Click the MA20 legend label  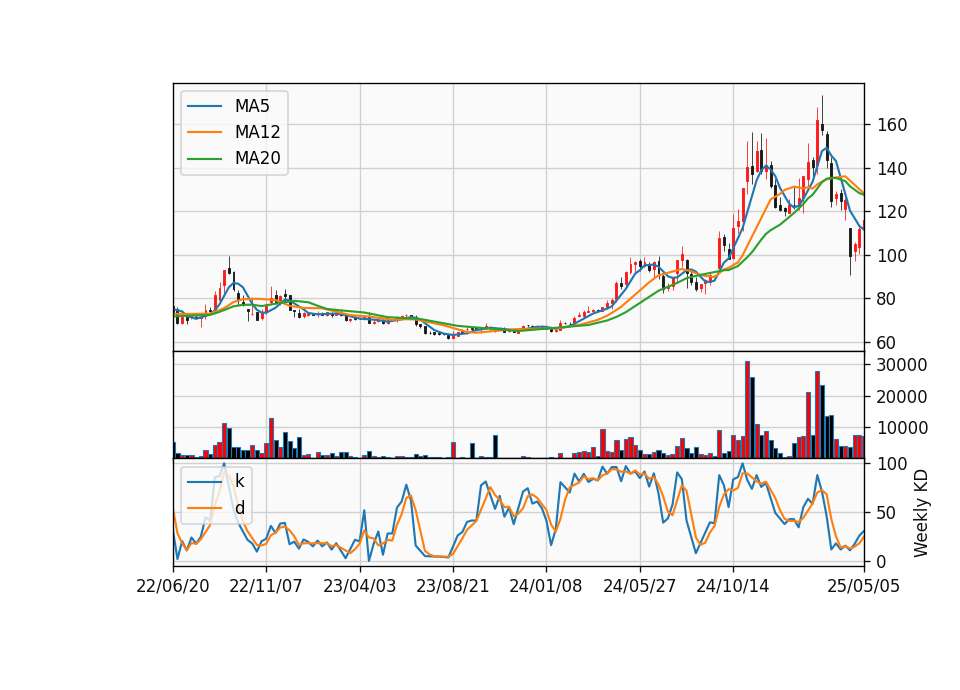(x=257, y=159)
